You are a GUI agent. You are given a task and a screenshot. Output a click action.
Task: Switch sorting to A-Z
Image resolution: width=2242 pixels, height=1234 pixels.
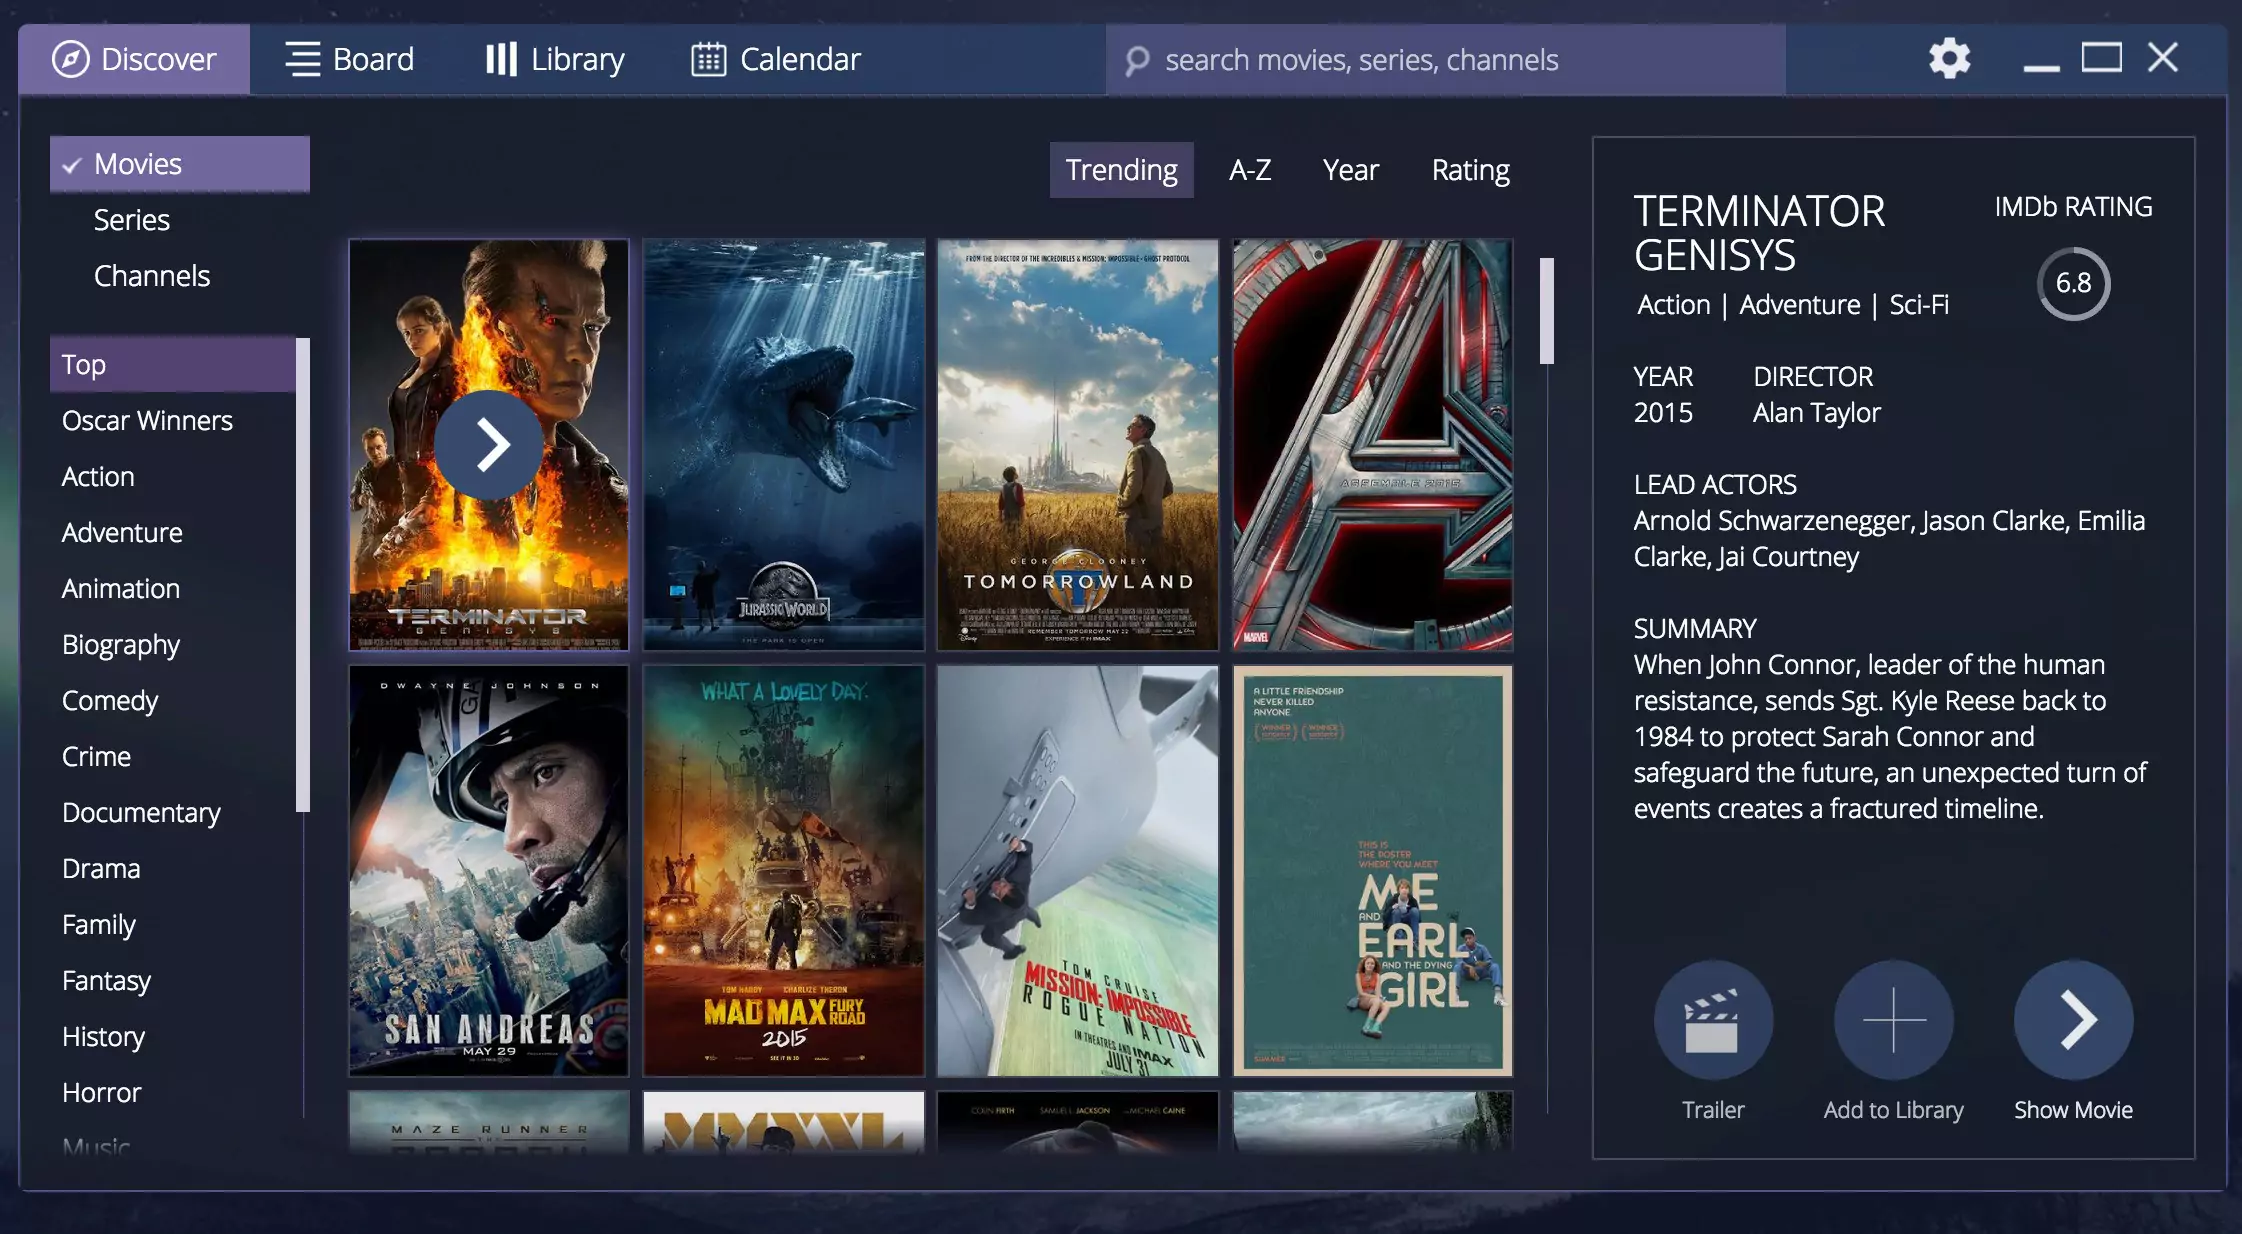(1249, 170)
